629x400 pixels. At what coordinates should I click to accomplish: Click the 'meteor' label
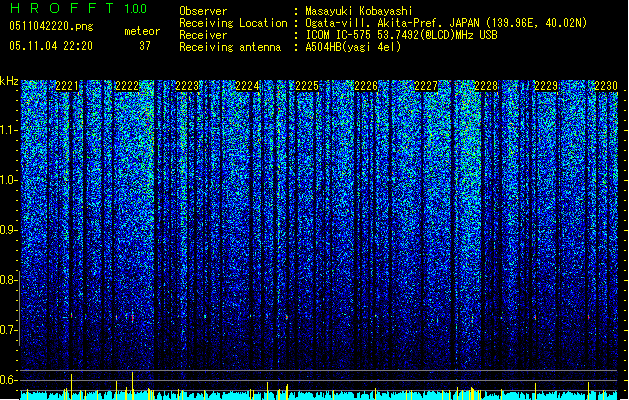point(142,31)
